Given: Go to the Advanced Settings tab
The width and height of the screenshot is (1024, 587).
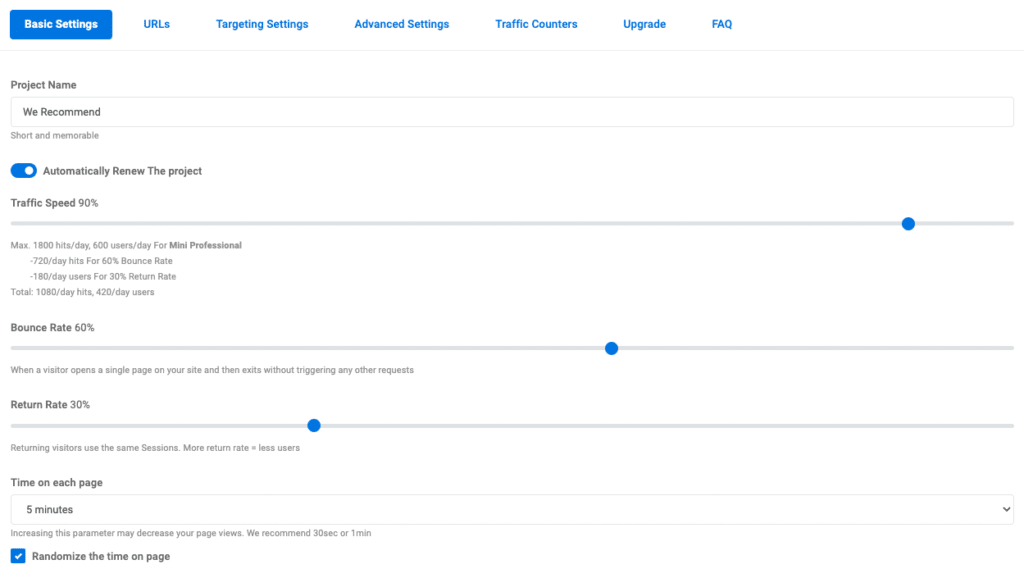Looking at the screenshot, I should tap(402, 24).
